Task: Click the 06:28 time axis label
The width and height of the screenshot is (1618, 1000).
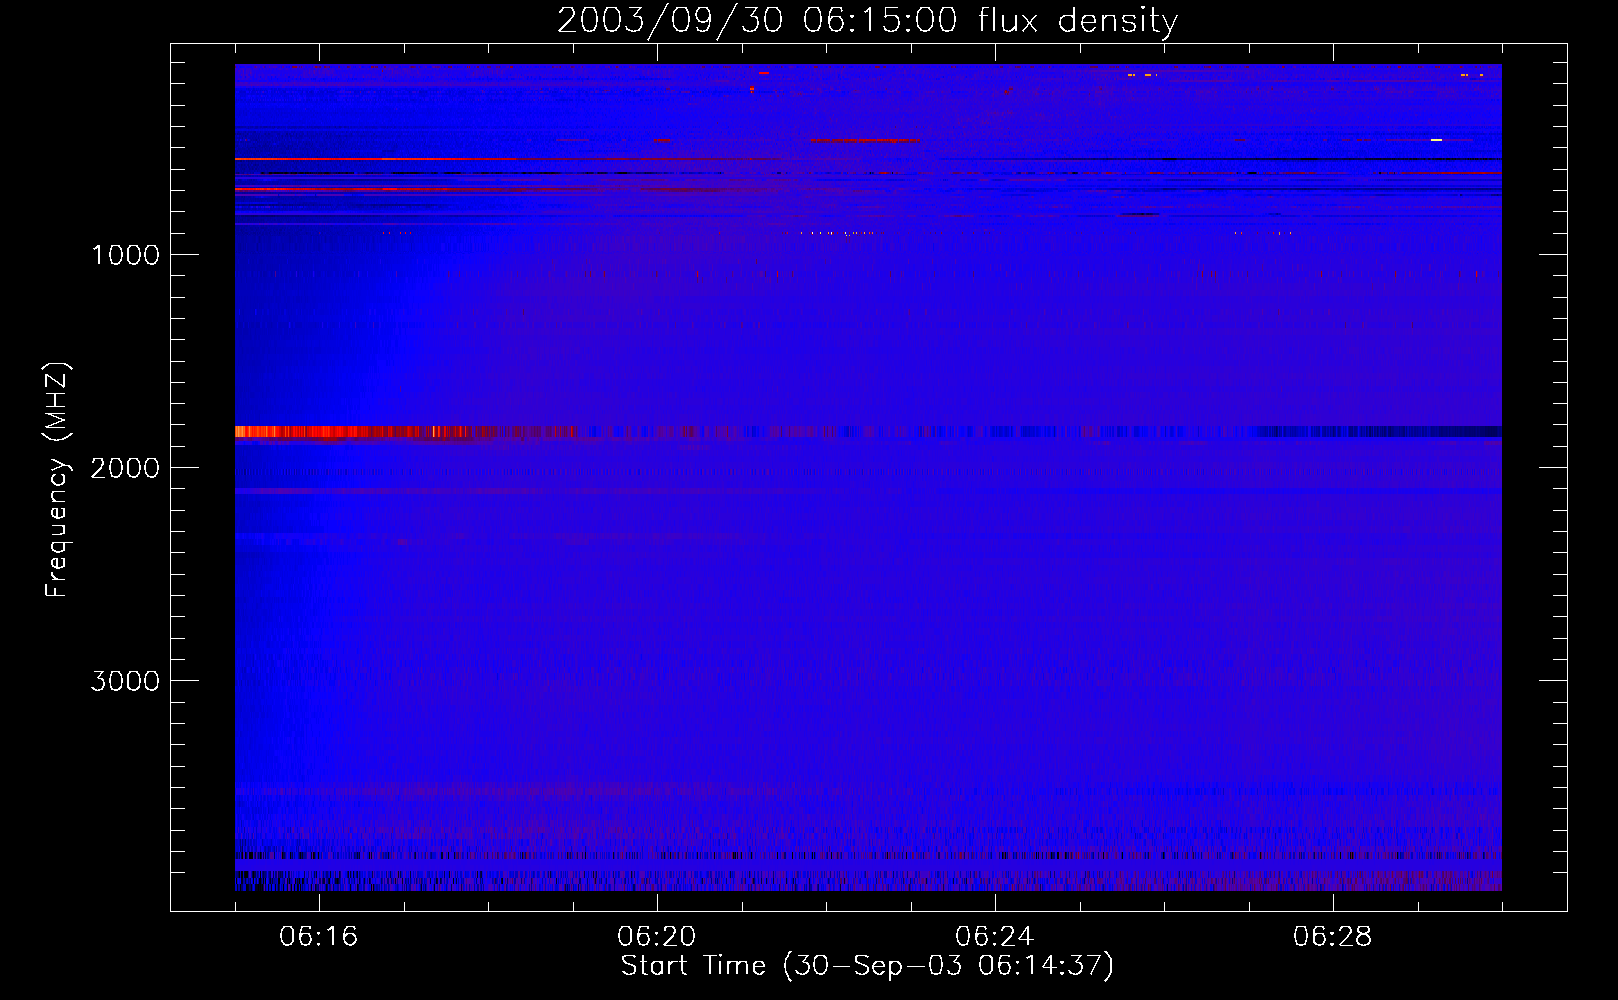Action: coord(1333,936)
